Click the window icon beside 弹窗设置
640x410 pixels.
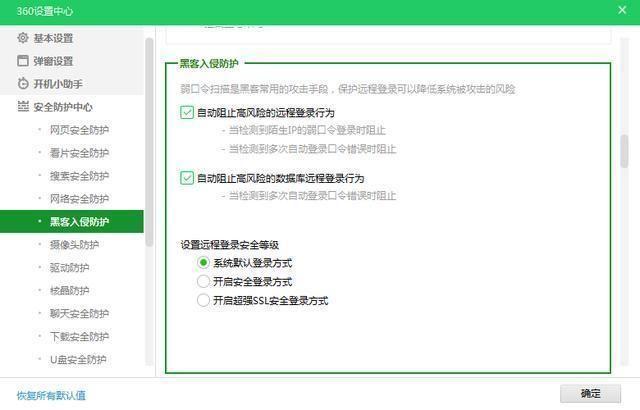click(23, 61)
